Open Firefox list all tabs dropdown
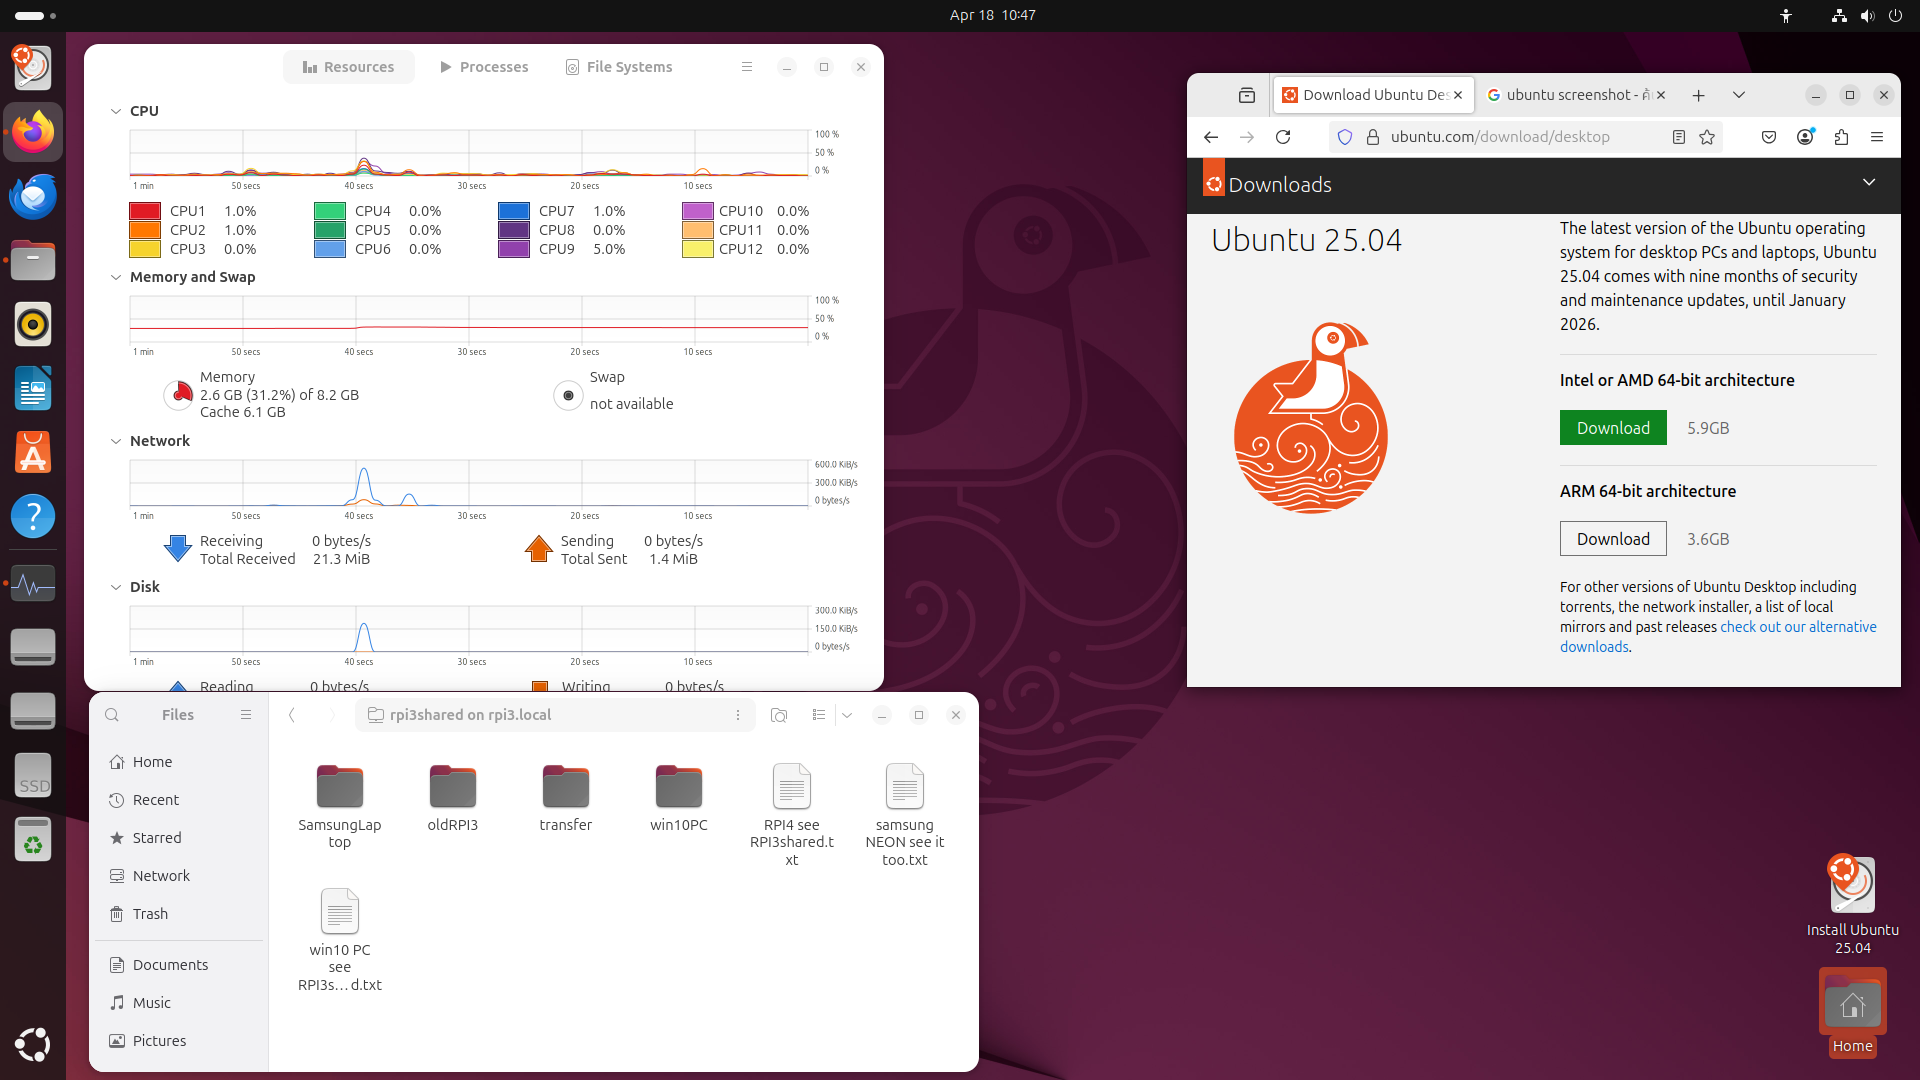Image resolution: width=1920 pixels, height=1080 pixels. [x=1739, y=95]
